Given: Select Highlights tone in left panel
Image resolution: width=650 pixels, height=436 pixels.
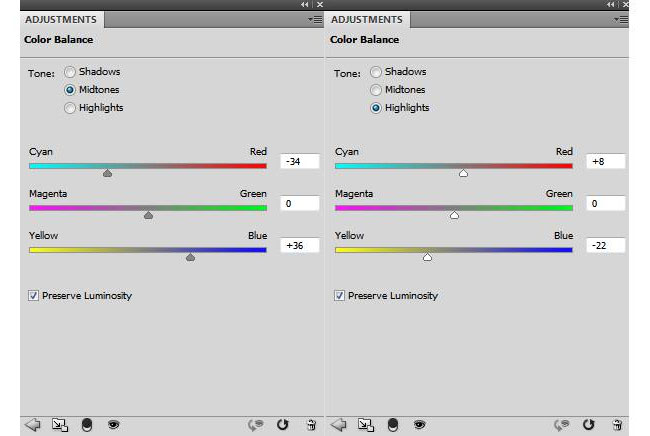Looking at the screenshot, I should pyautogui.click(x=70, y=108).
